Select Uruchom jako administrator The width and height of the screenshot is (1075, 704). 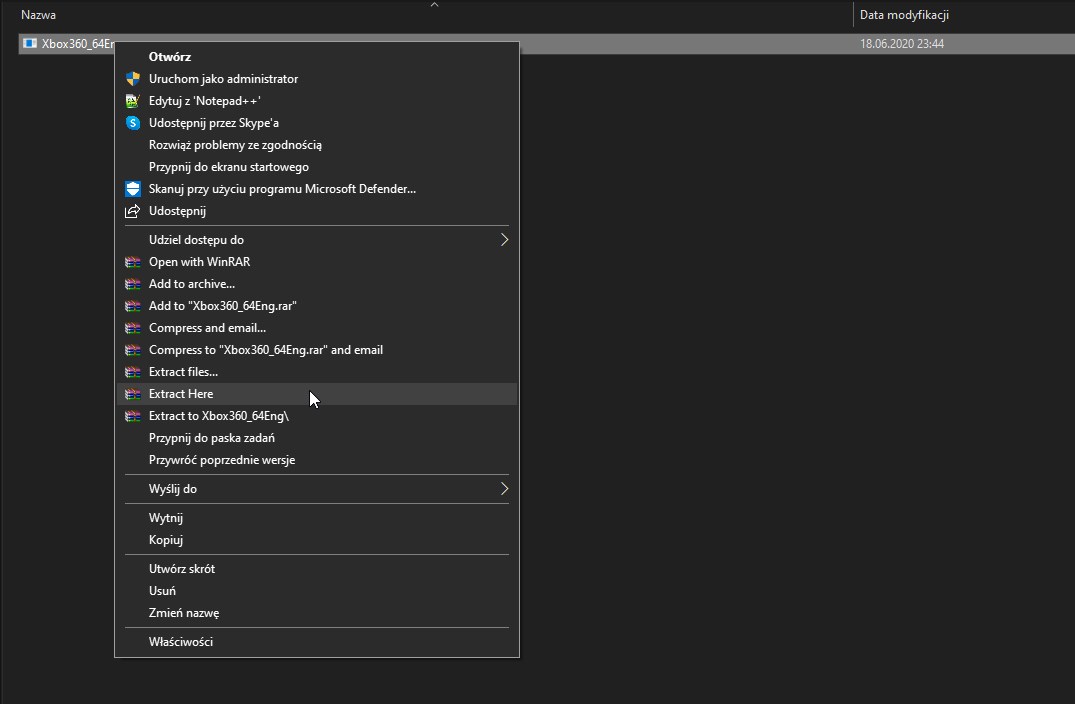tap(317, 79)
